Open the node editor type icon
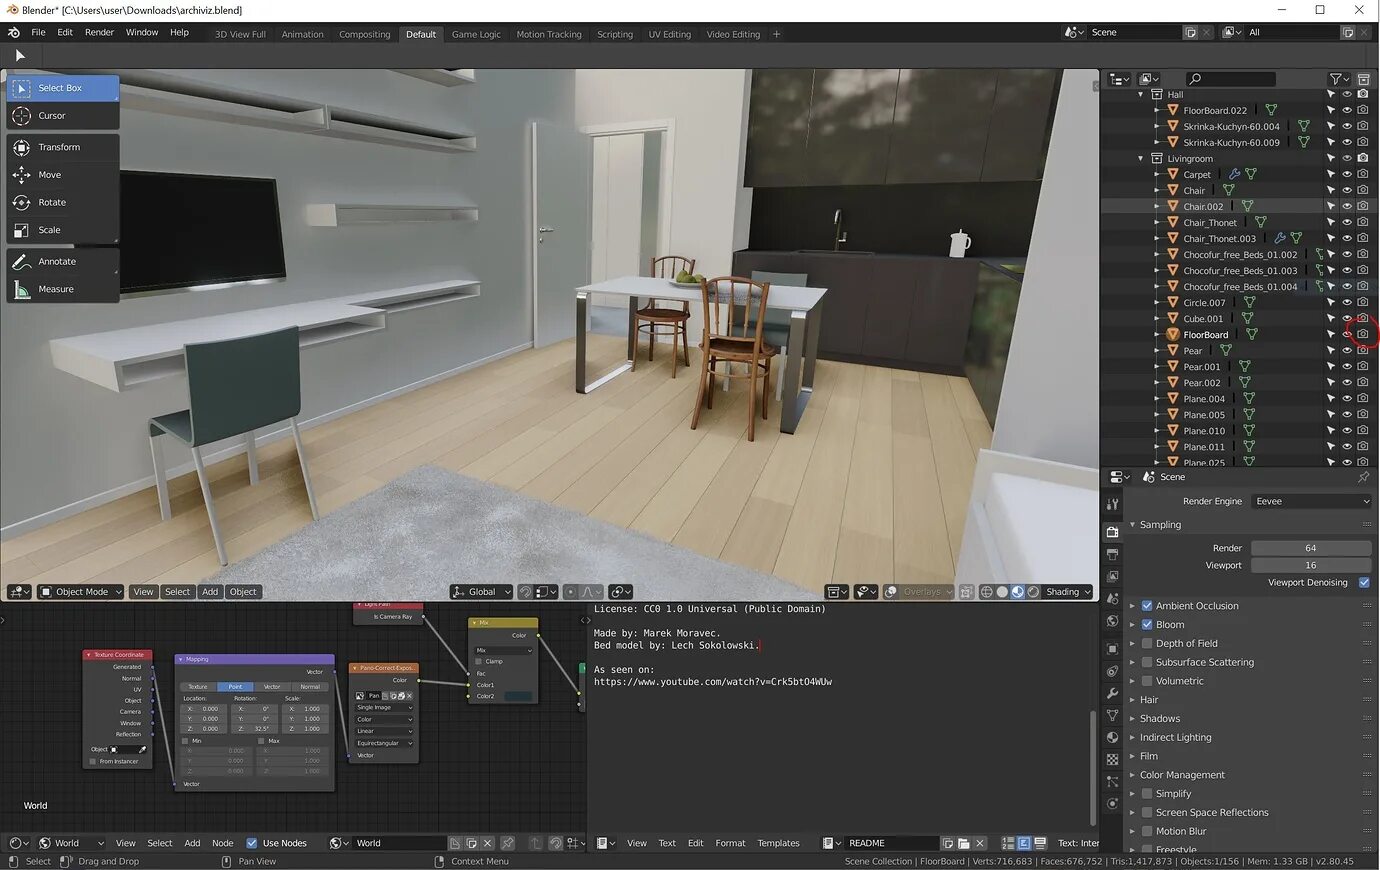 click(x=19, y=843)
